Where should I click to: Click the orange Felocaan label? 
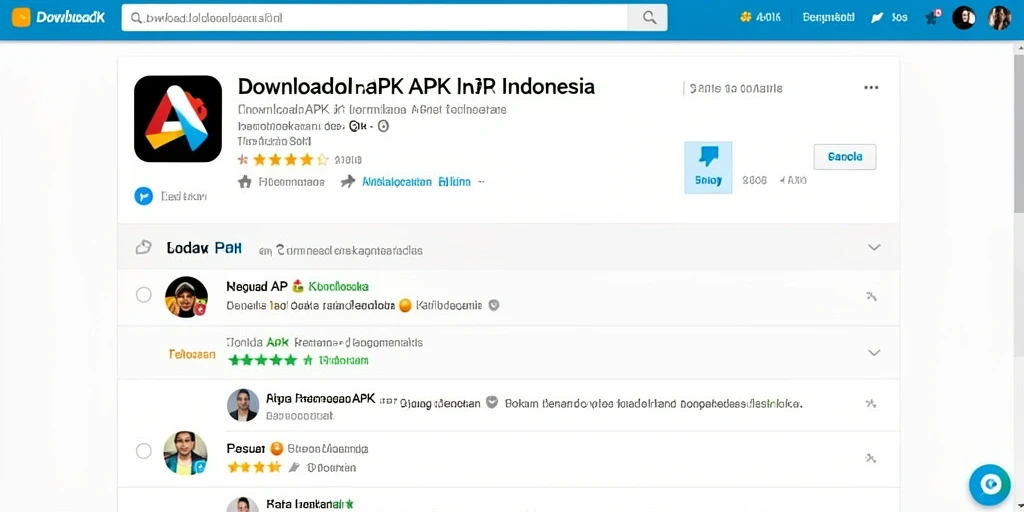(192, 355)
